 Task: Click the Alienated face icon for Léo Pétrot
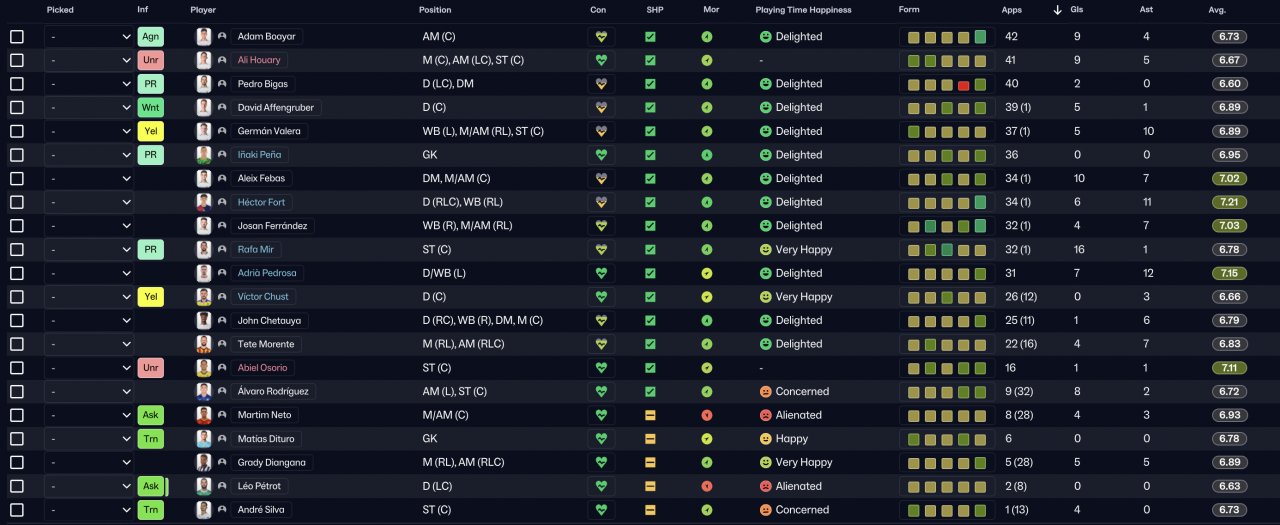[766, 486]
